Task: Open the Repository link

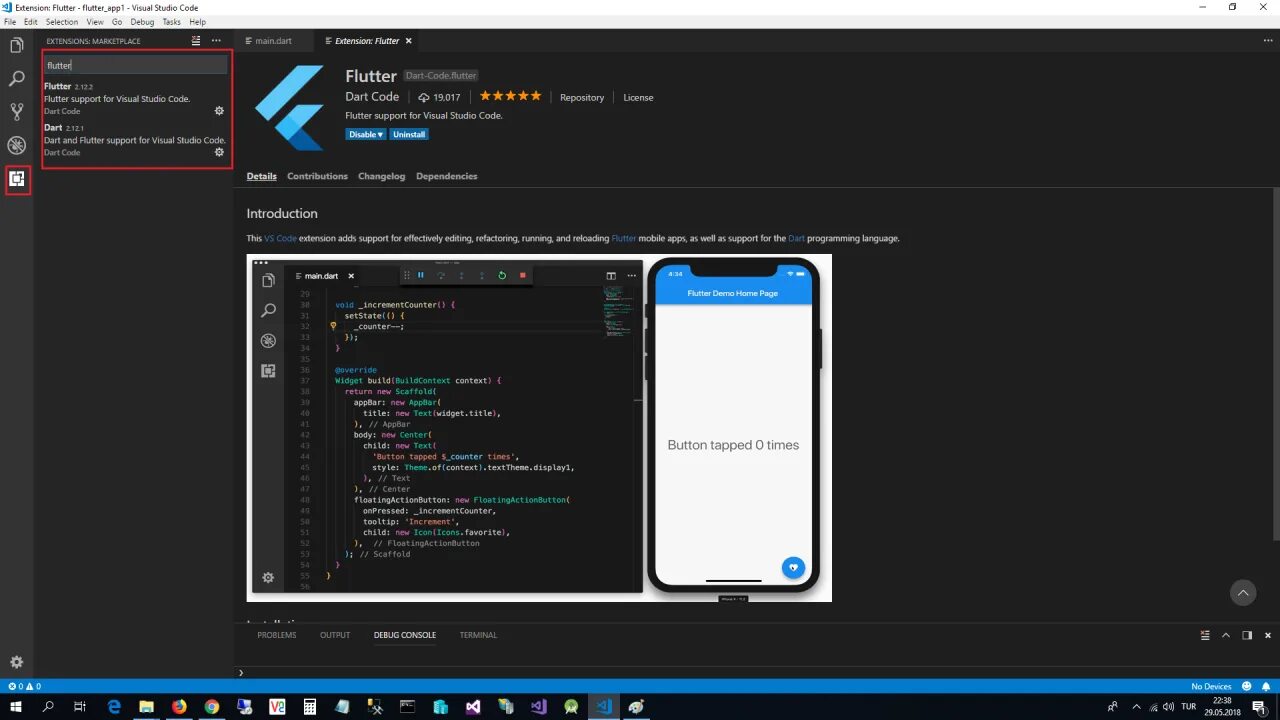Action: coord(582,98)
